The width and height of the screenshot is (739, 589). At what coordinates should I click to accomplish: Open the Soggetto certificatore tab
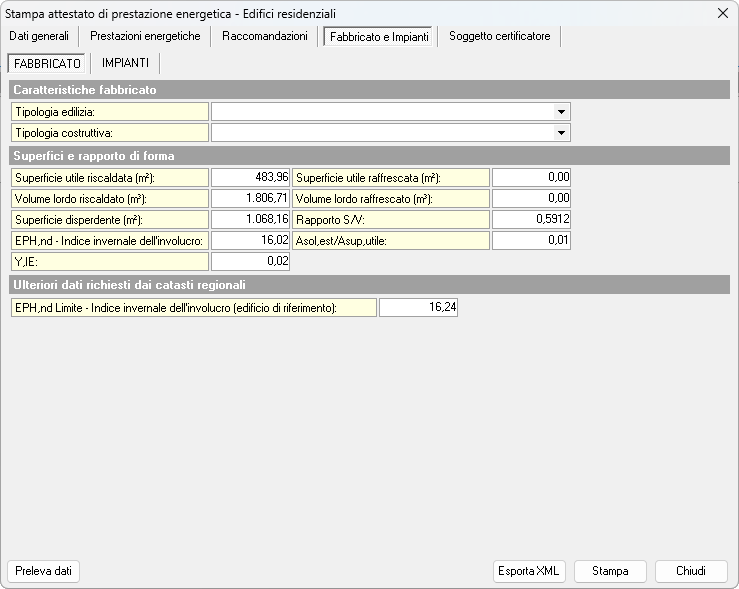[x=499, y=36]
